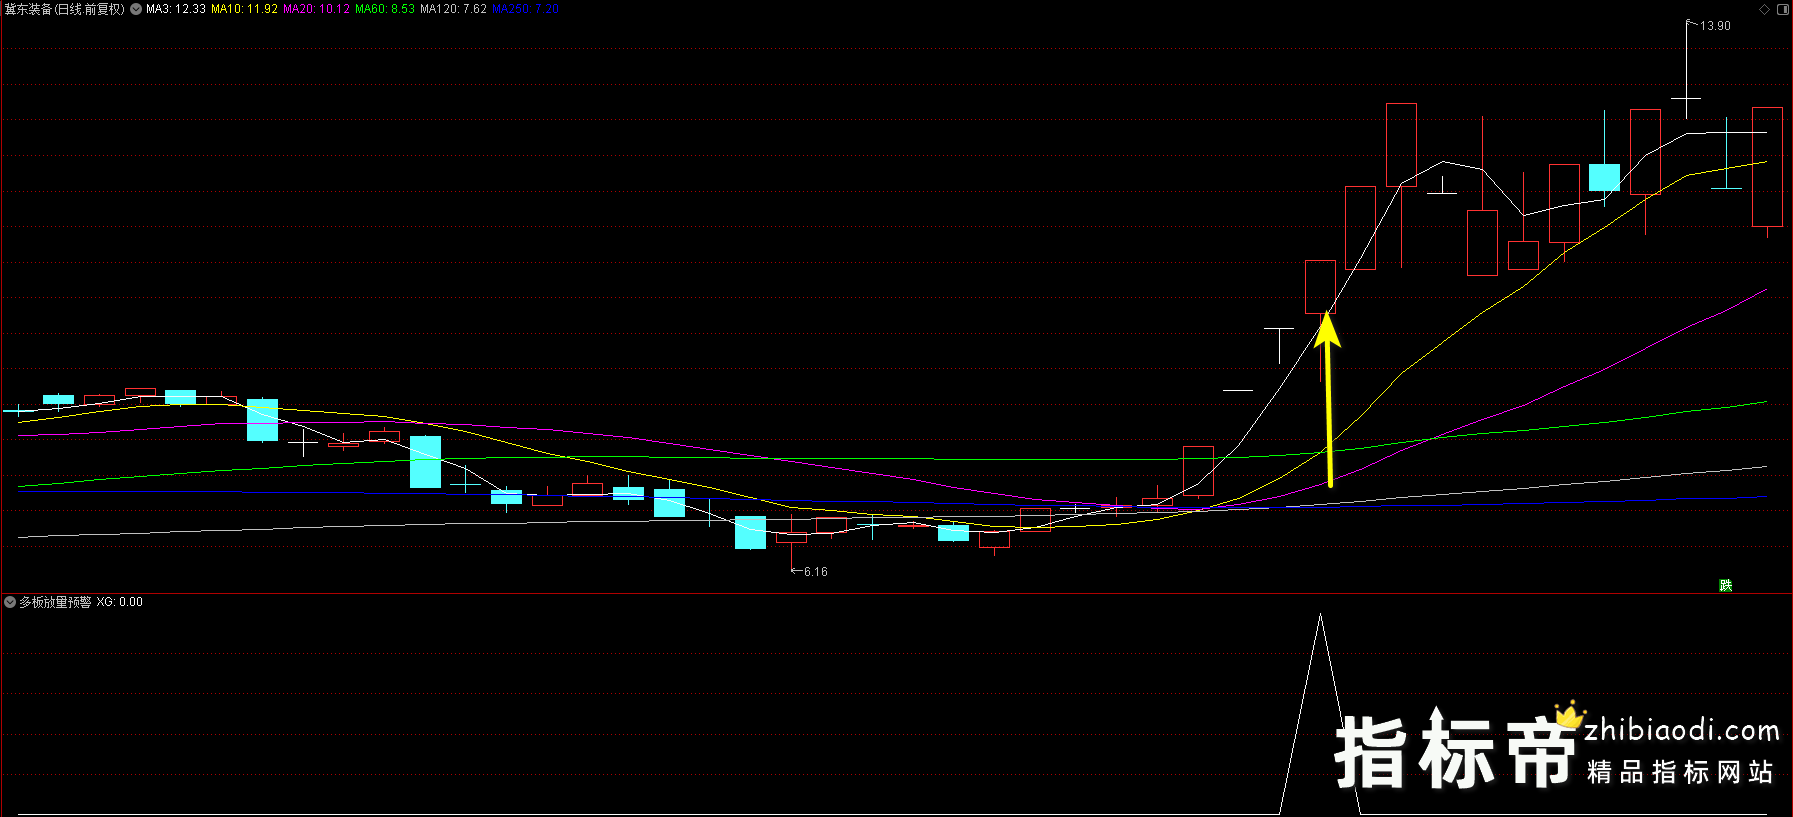Click the yellow MA10: 11.92 label
Viewport: 1793px width, 817px height.
pyautogui.click(x=244, y=9)
